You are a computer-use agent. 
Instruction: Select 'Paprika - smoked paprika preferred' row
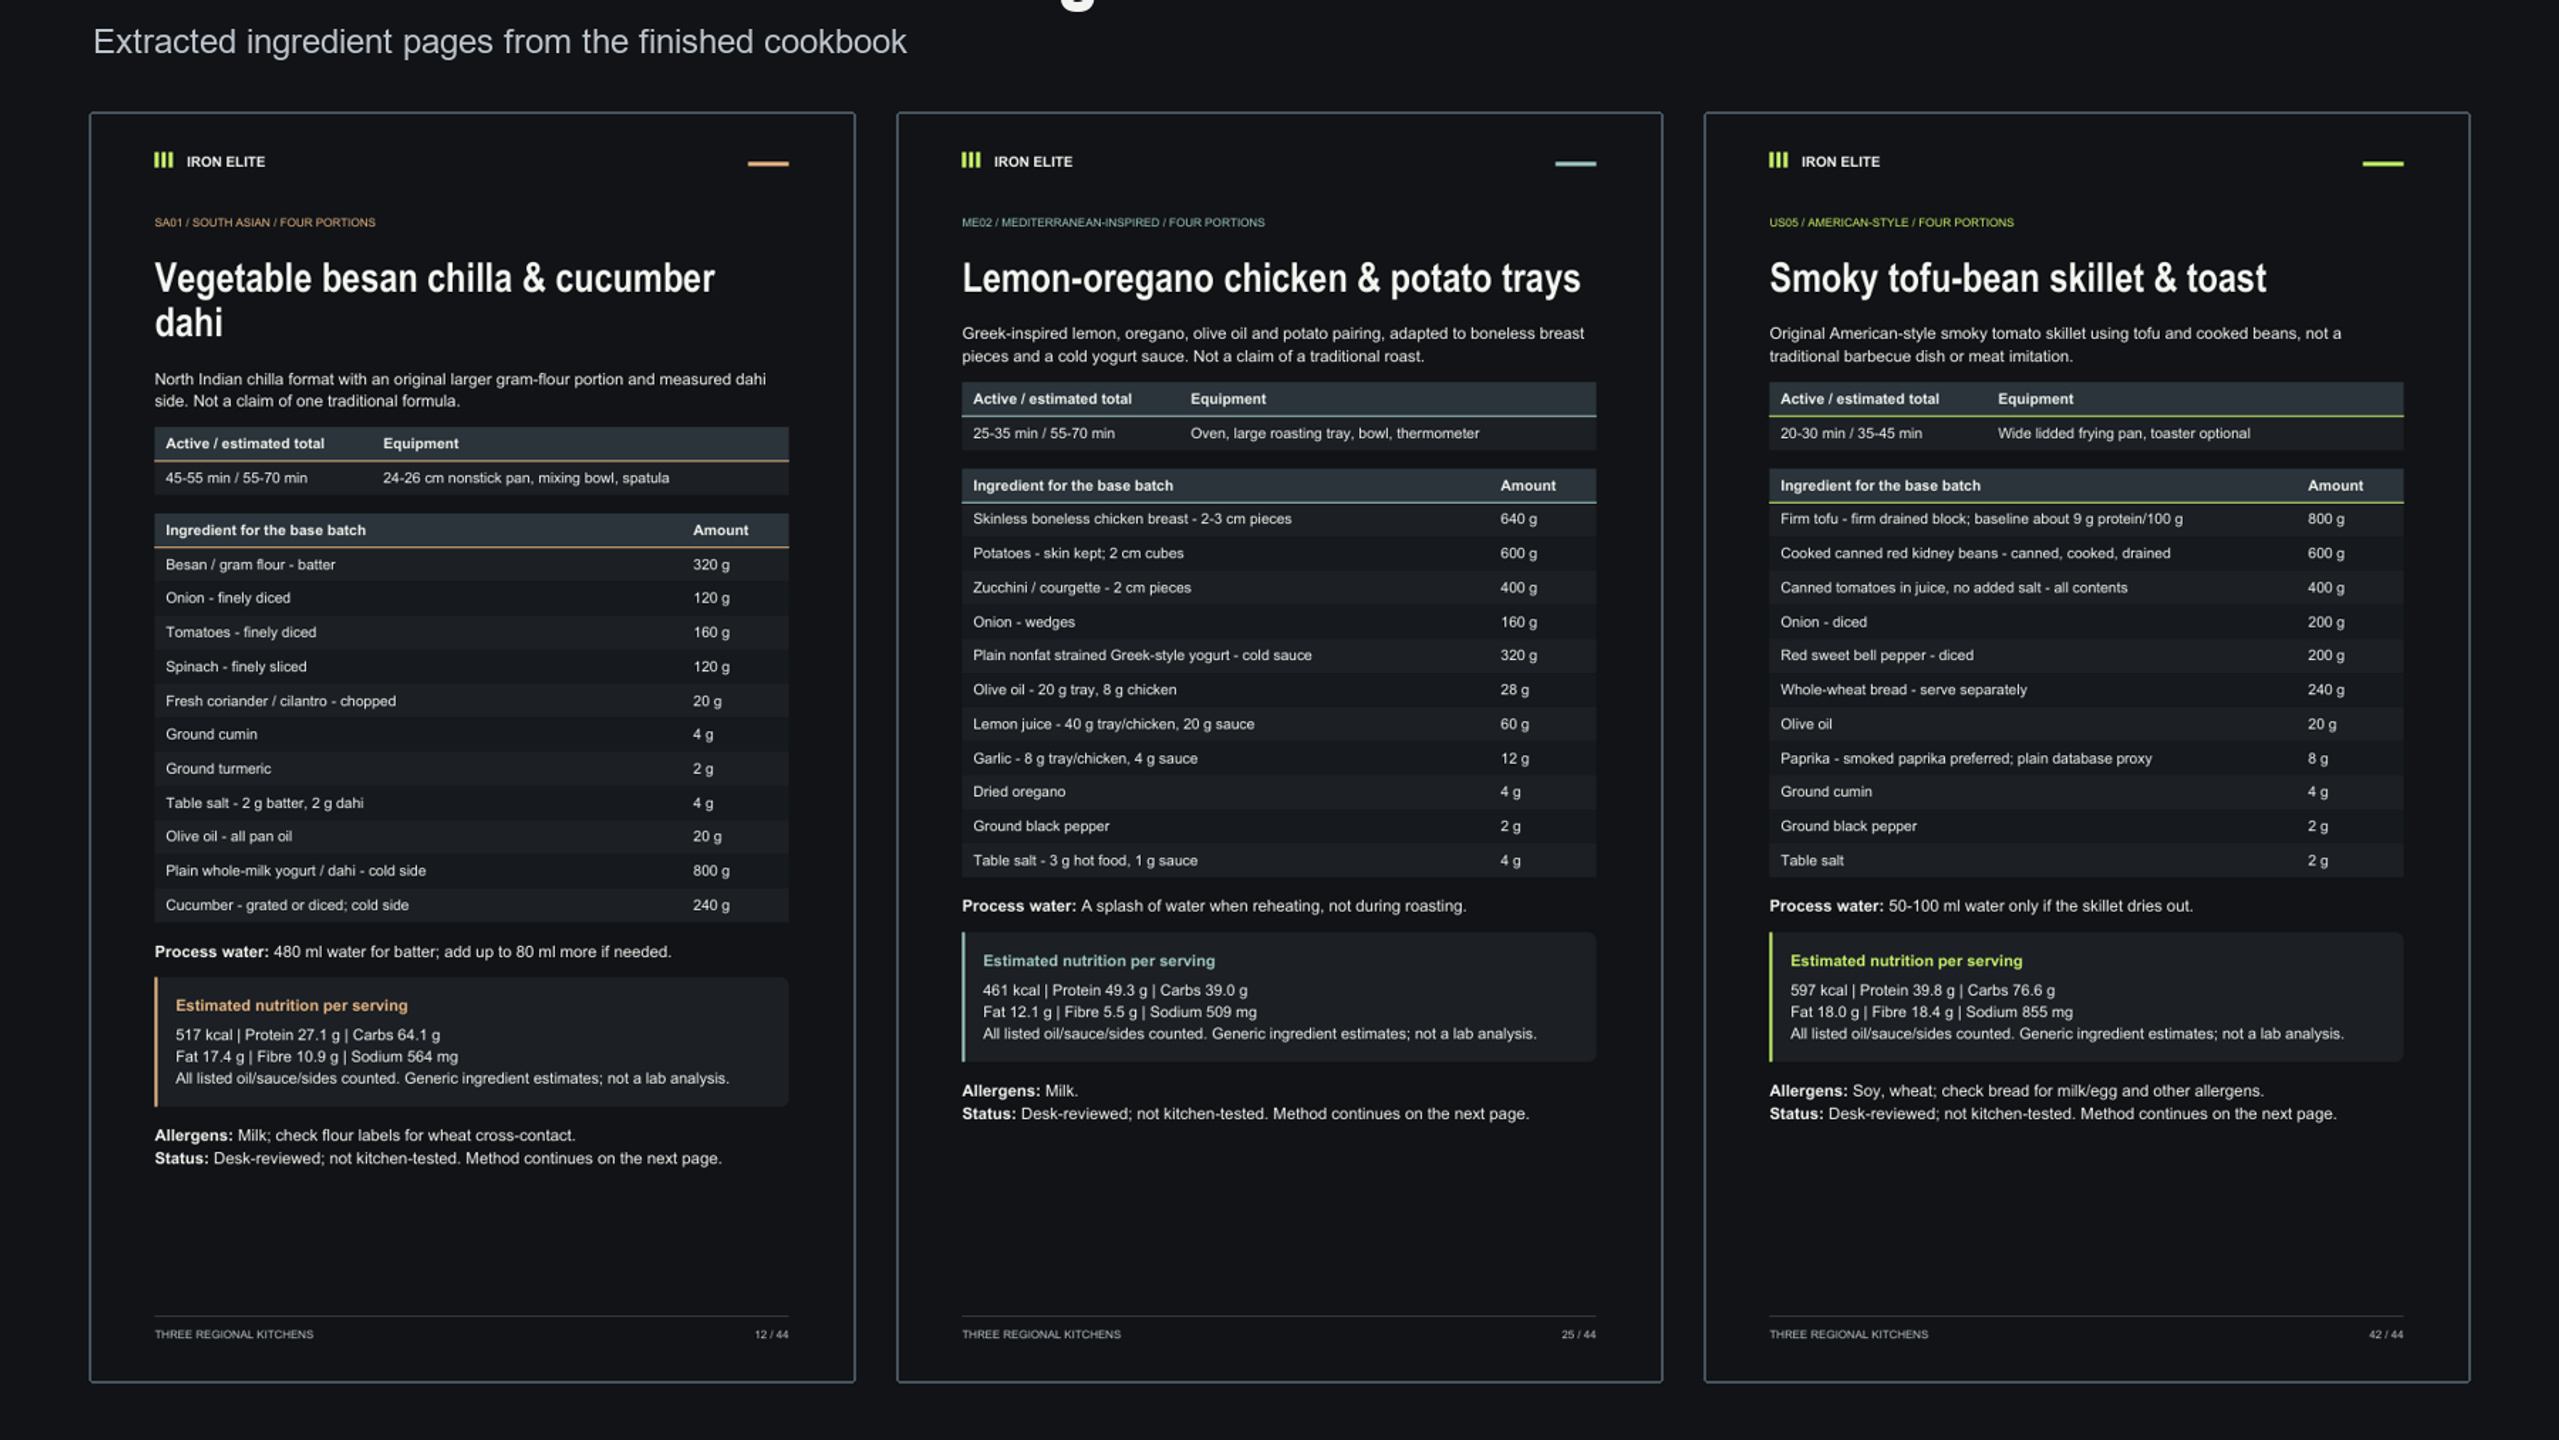click(2085, 758)
